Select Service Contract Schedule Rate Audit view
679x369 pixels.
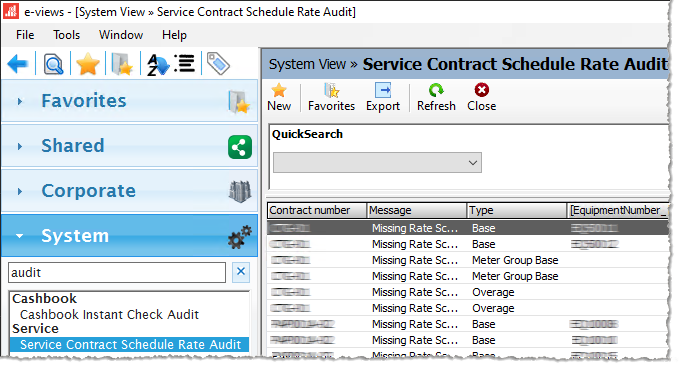tap(130, 344)
